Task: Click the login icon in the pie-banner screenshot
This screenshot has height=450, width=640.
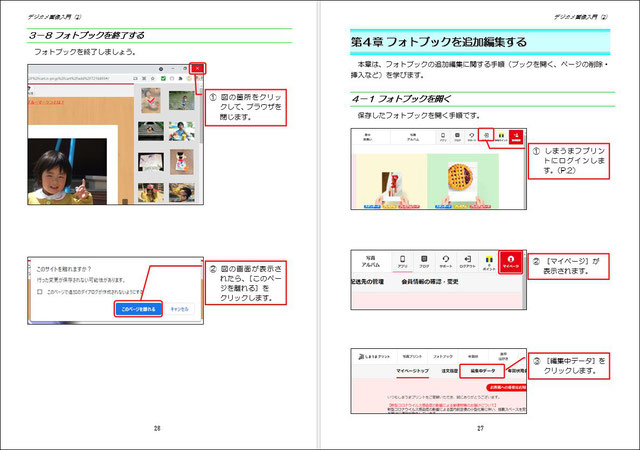Action: coord(486,136)
